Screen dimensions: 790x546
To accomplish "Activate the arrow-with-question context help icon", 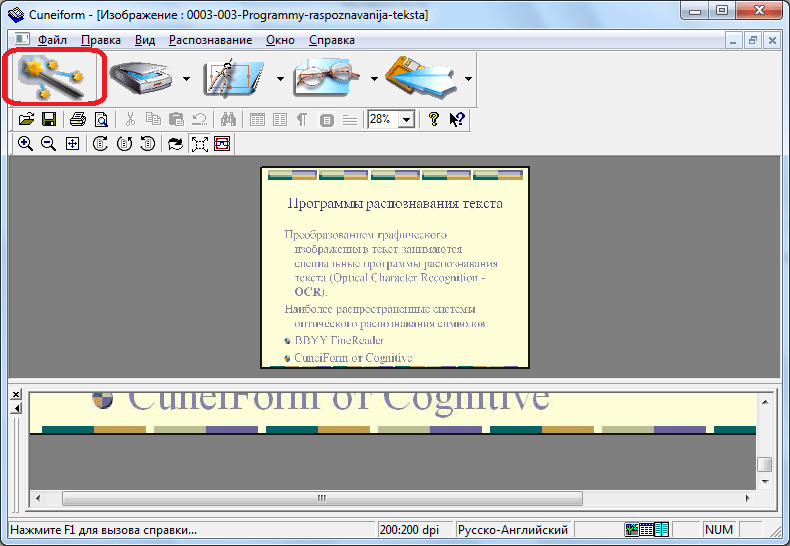I will pos(457,119).
